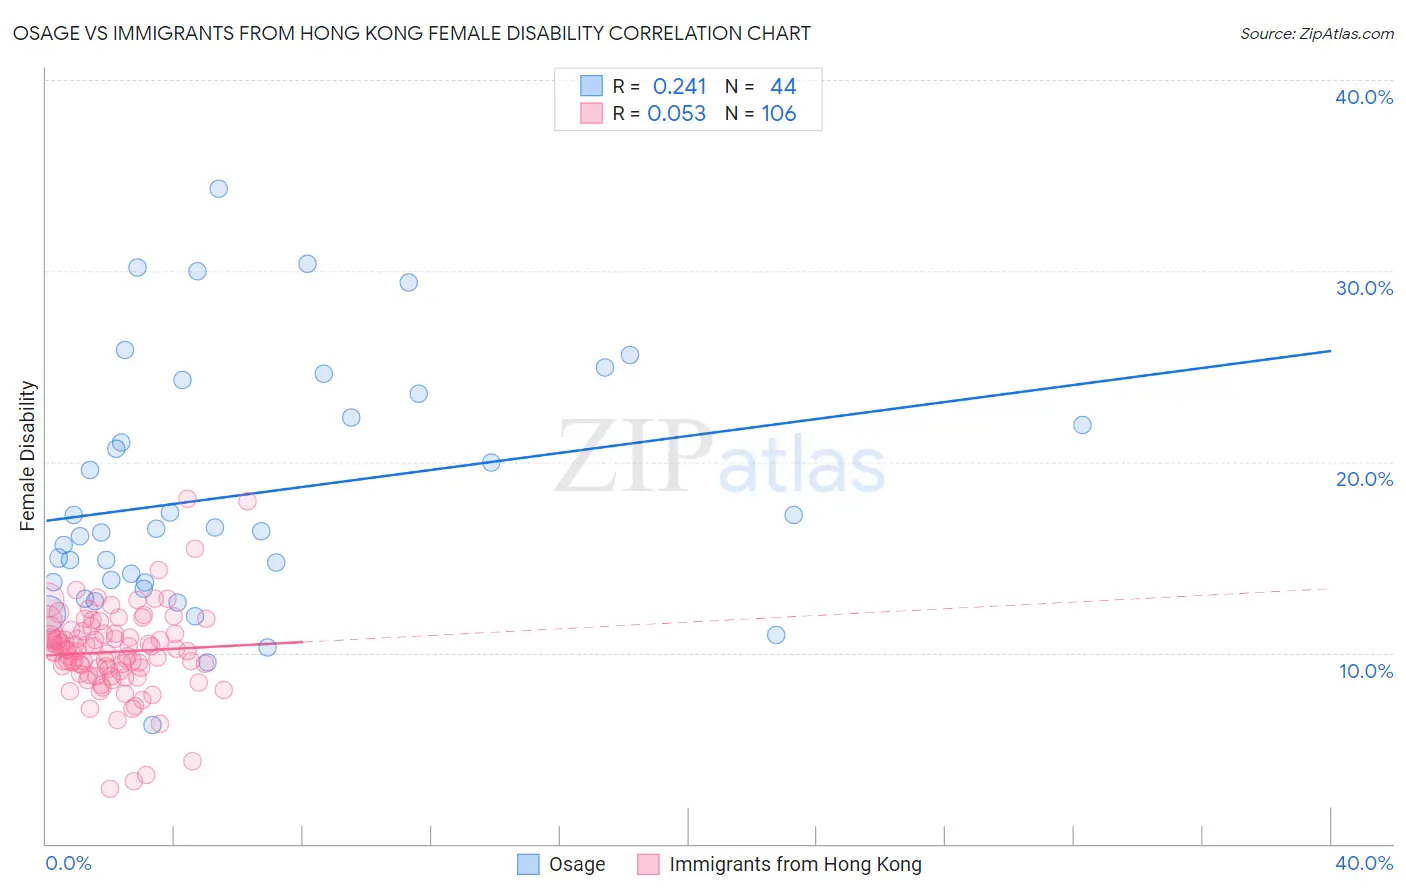Click the 40.0% x-axis label
This screenshot has height=892, width=1406.
(x=1364, y=863)
